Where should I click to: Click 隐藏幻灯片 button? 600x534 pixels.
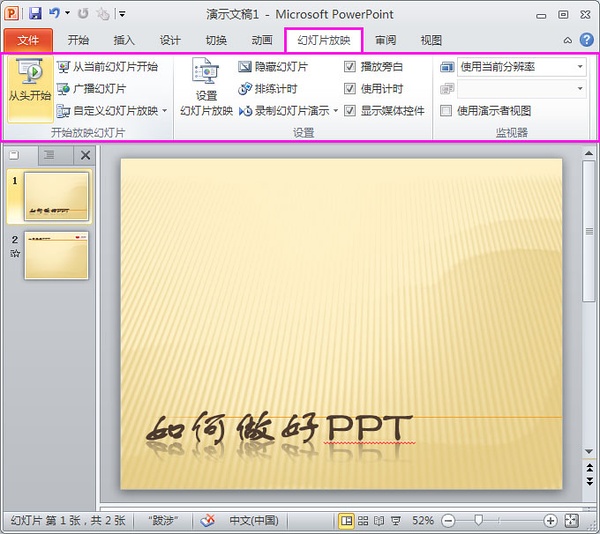pos(273,67)
